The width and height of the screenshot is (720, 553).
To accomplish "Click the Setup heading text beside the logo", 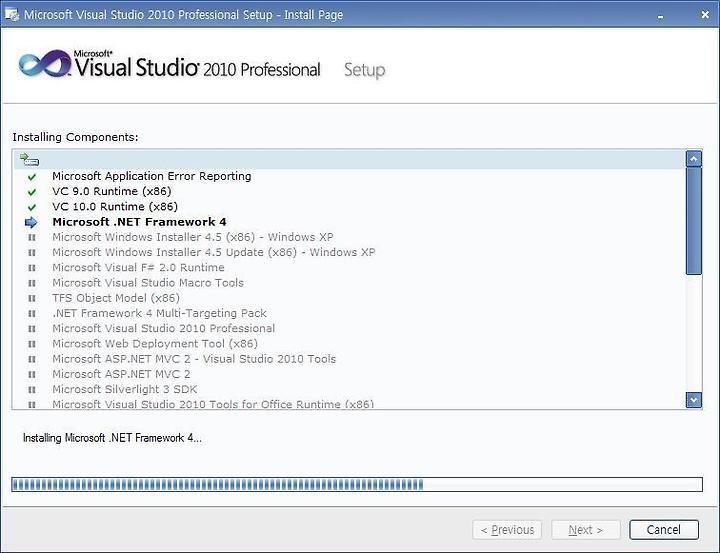I will coord(365,70).
